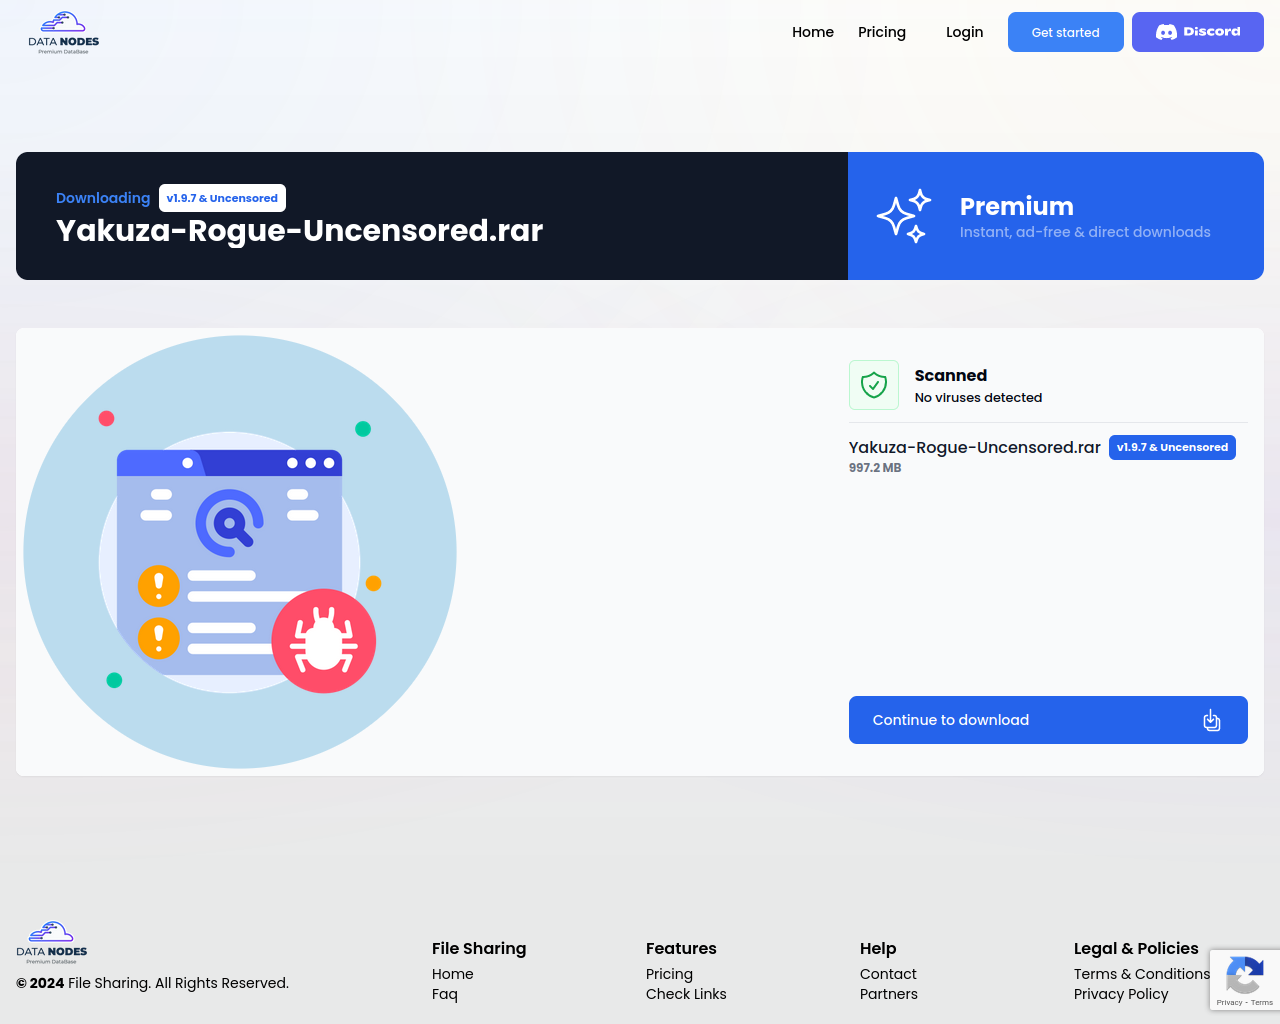
Task: Click the 997.2 MB file size text
Action: 875,468
